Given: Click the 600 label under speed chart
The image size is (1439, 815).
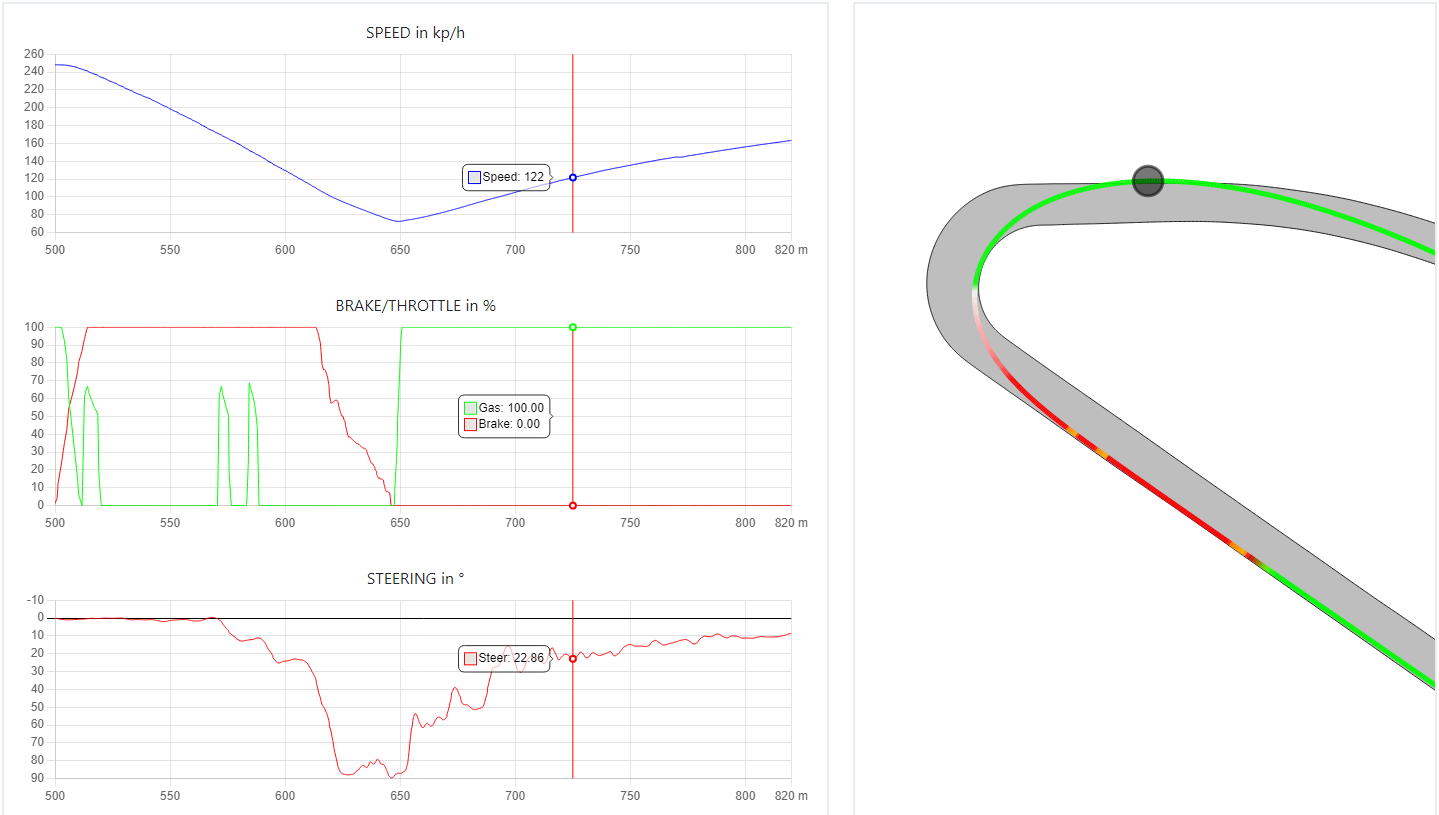Looking at the screenshot, I should coord(285,250).
